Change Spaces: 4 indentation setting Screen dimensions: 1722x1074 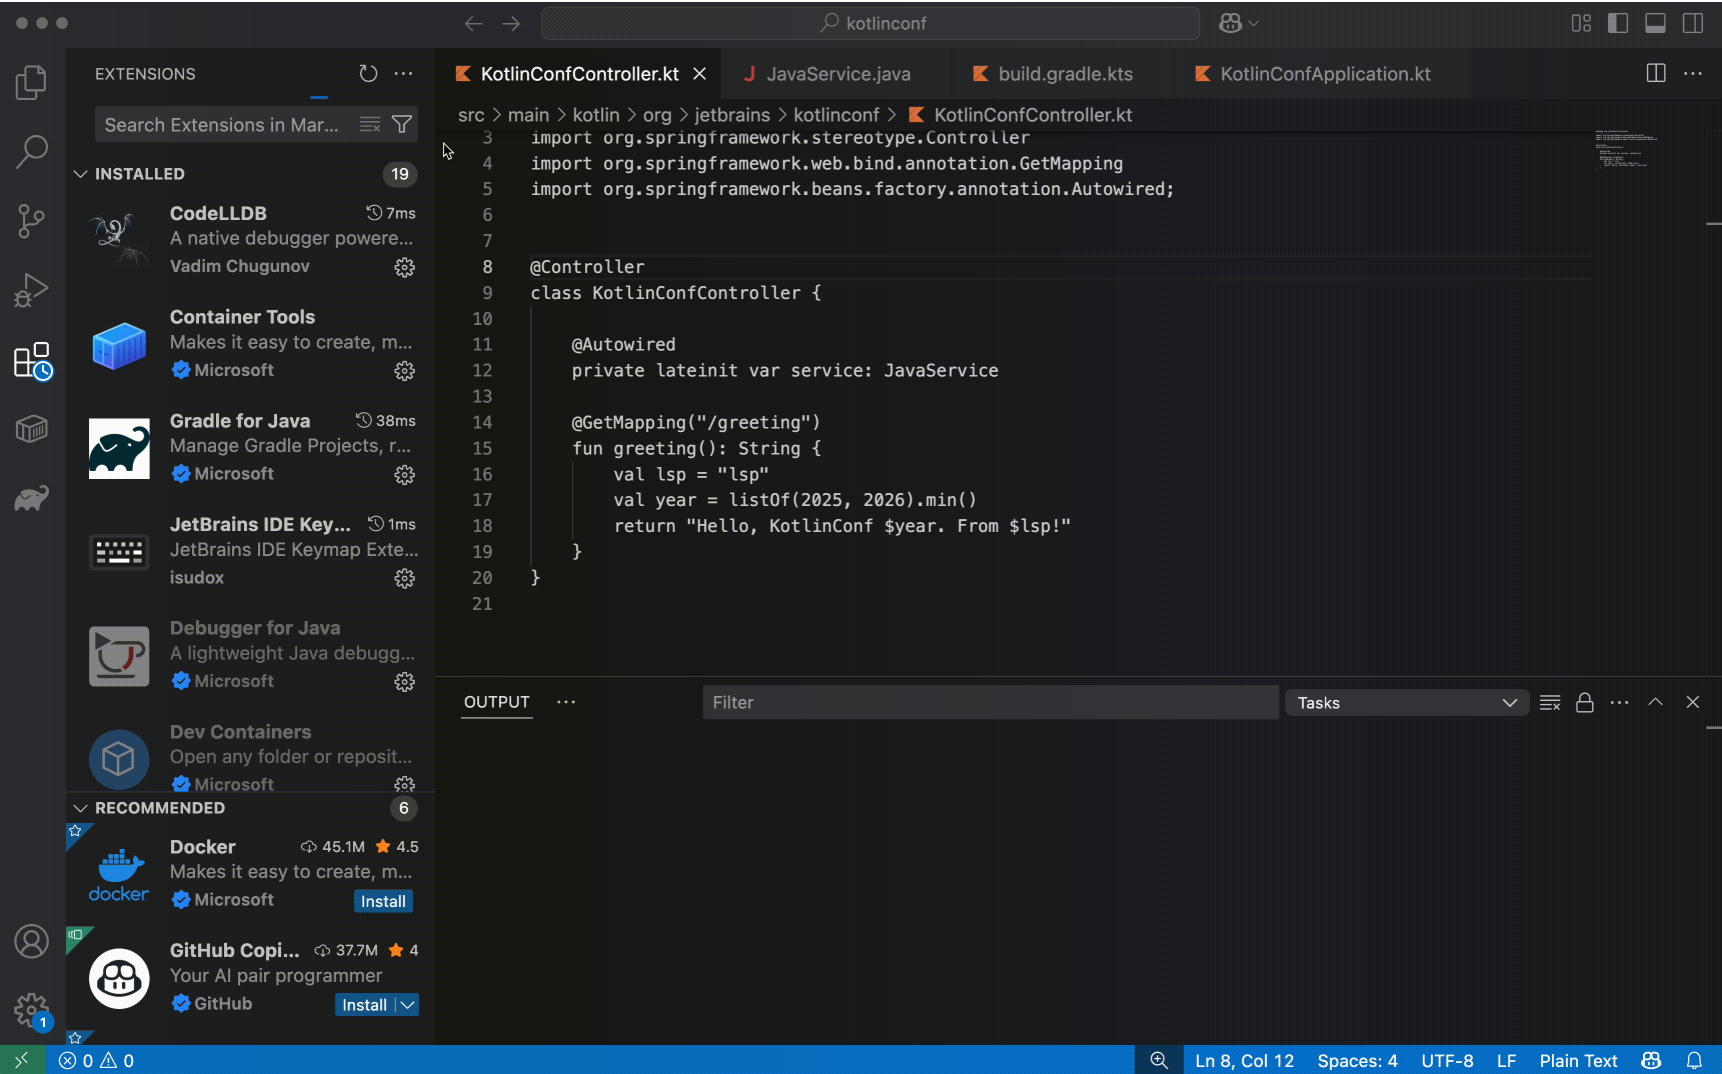coord(1357,1060)
